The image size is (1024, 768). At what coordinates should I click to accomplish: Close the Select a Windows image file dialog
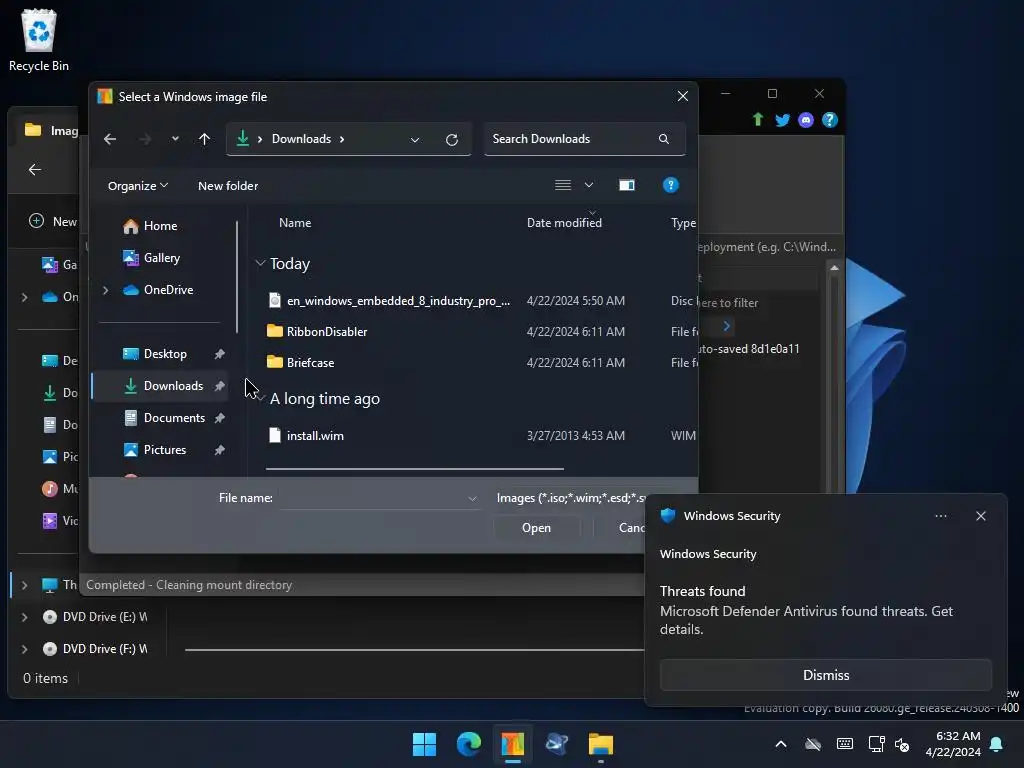[x=682, y=97]
